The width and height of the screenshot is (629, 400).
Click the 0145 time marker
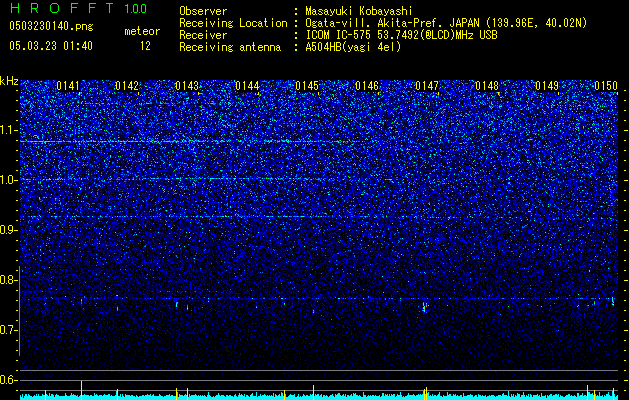click(x=307, y=86)
